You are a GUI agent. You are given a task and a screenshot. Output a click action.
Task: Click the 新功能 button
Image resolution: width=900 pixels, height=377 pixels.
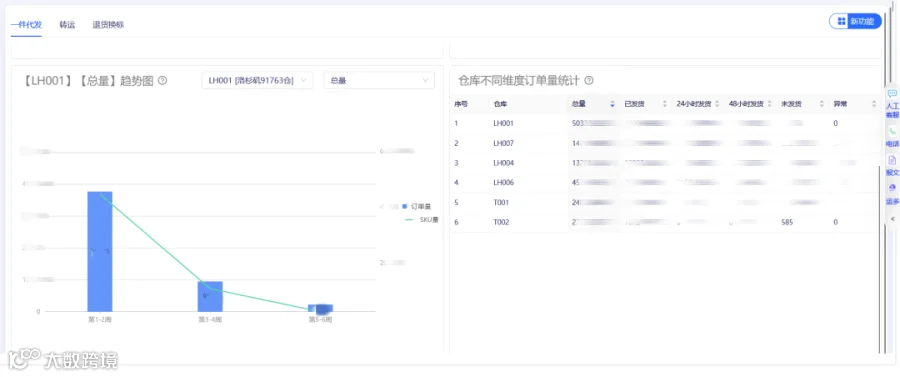click(855, 21)
